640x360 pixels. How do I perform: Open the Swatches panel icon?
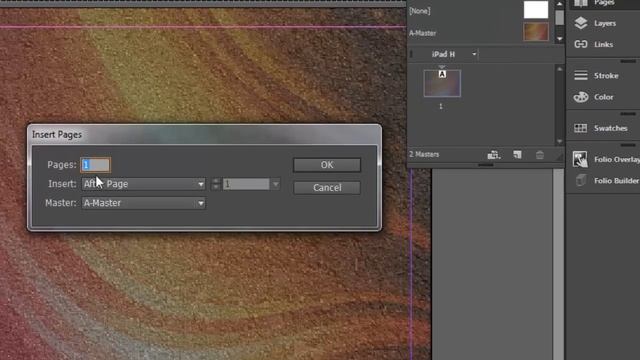pos(580,128)
